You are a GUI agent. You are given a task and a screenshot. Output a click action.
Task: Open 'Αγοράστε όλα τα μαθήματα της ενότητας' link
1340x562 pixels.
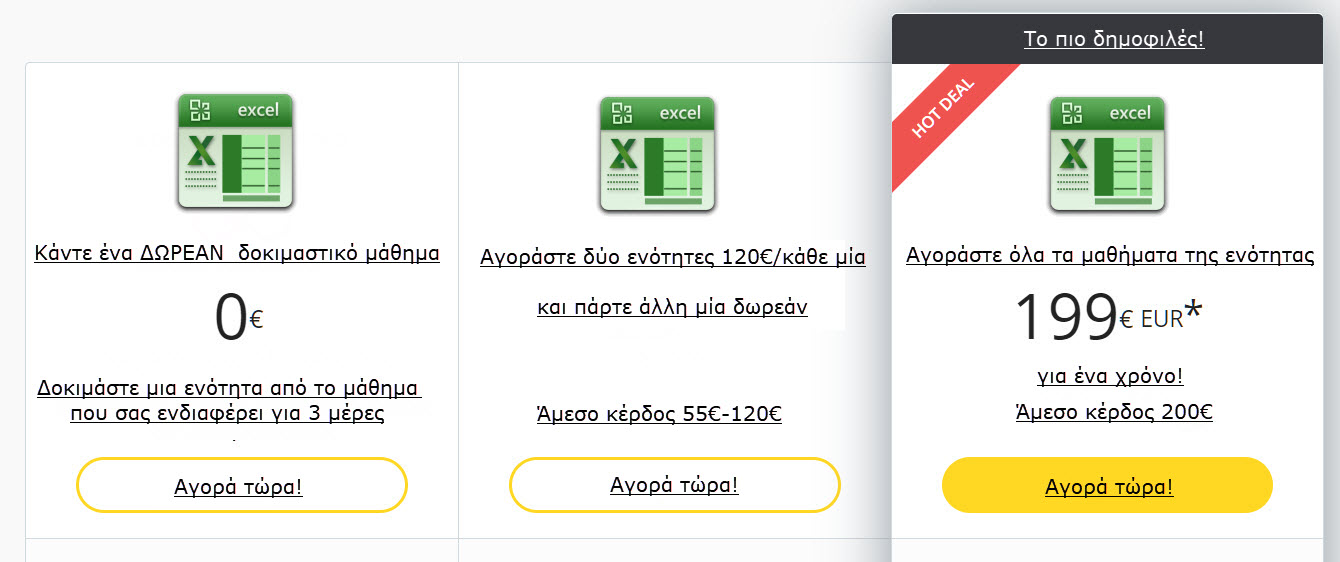[x=1110, y=255]
